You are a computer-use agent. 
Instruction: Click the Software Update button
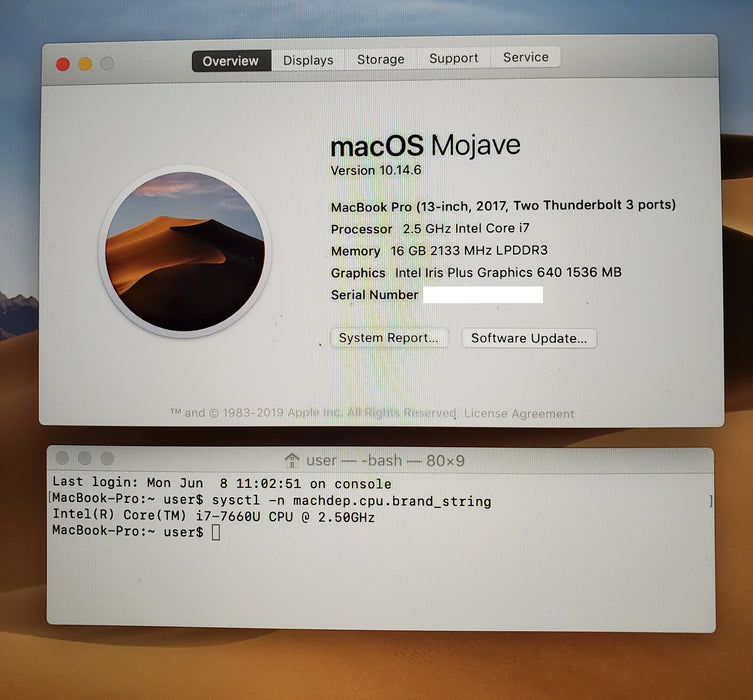coord(529,338)
